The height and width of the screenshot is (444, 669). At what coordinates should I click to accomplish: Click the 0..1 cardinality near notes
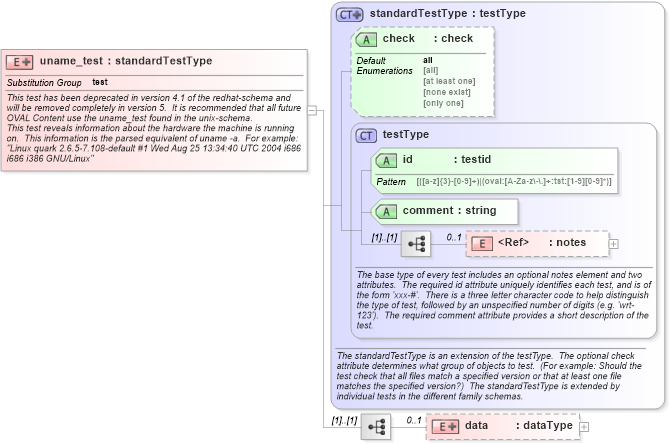click(454, 237)
